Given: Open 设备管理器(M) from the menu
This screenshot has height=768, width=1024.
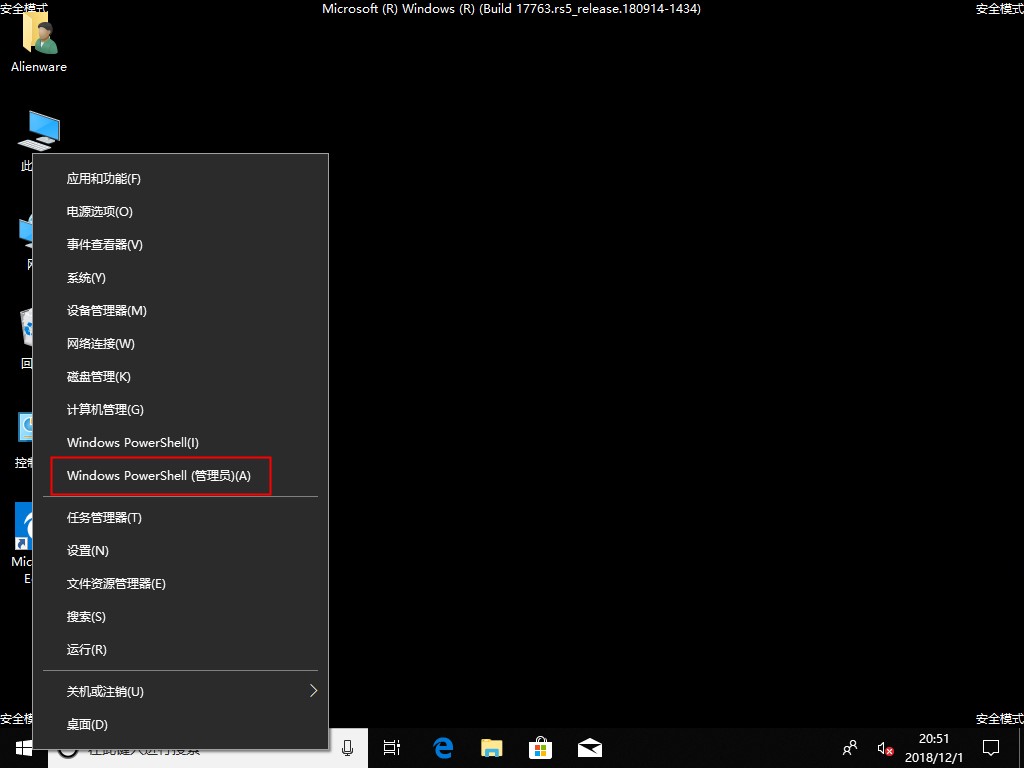Looking at the screenshot, I should pos(107,310).
